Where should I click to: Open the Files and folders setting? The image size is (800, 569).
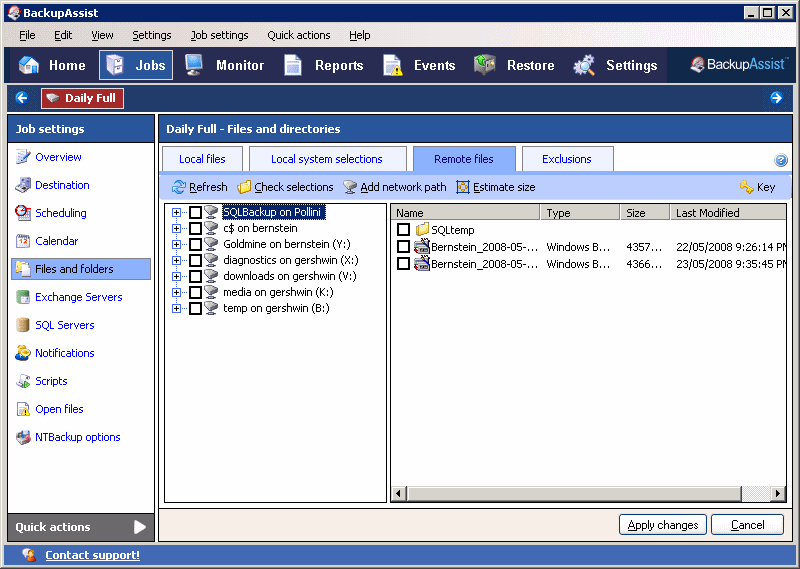pos(81,269)
